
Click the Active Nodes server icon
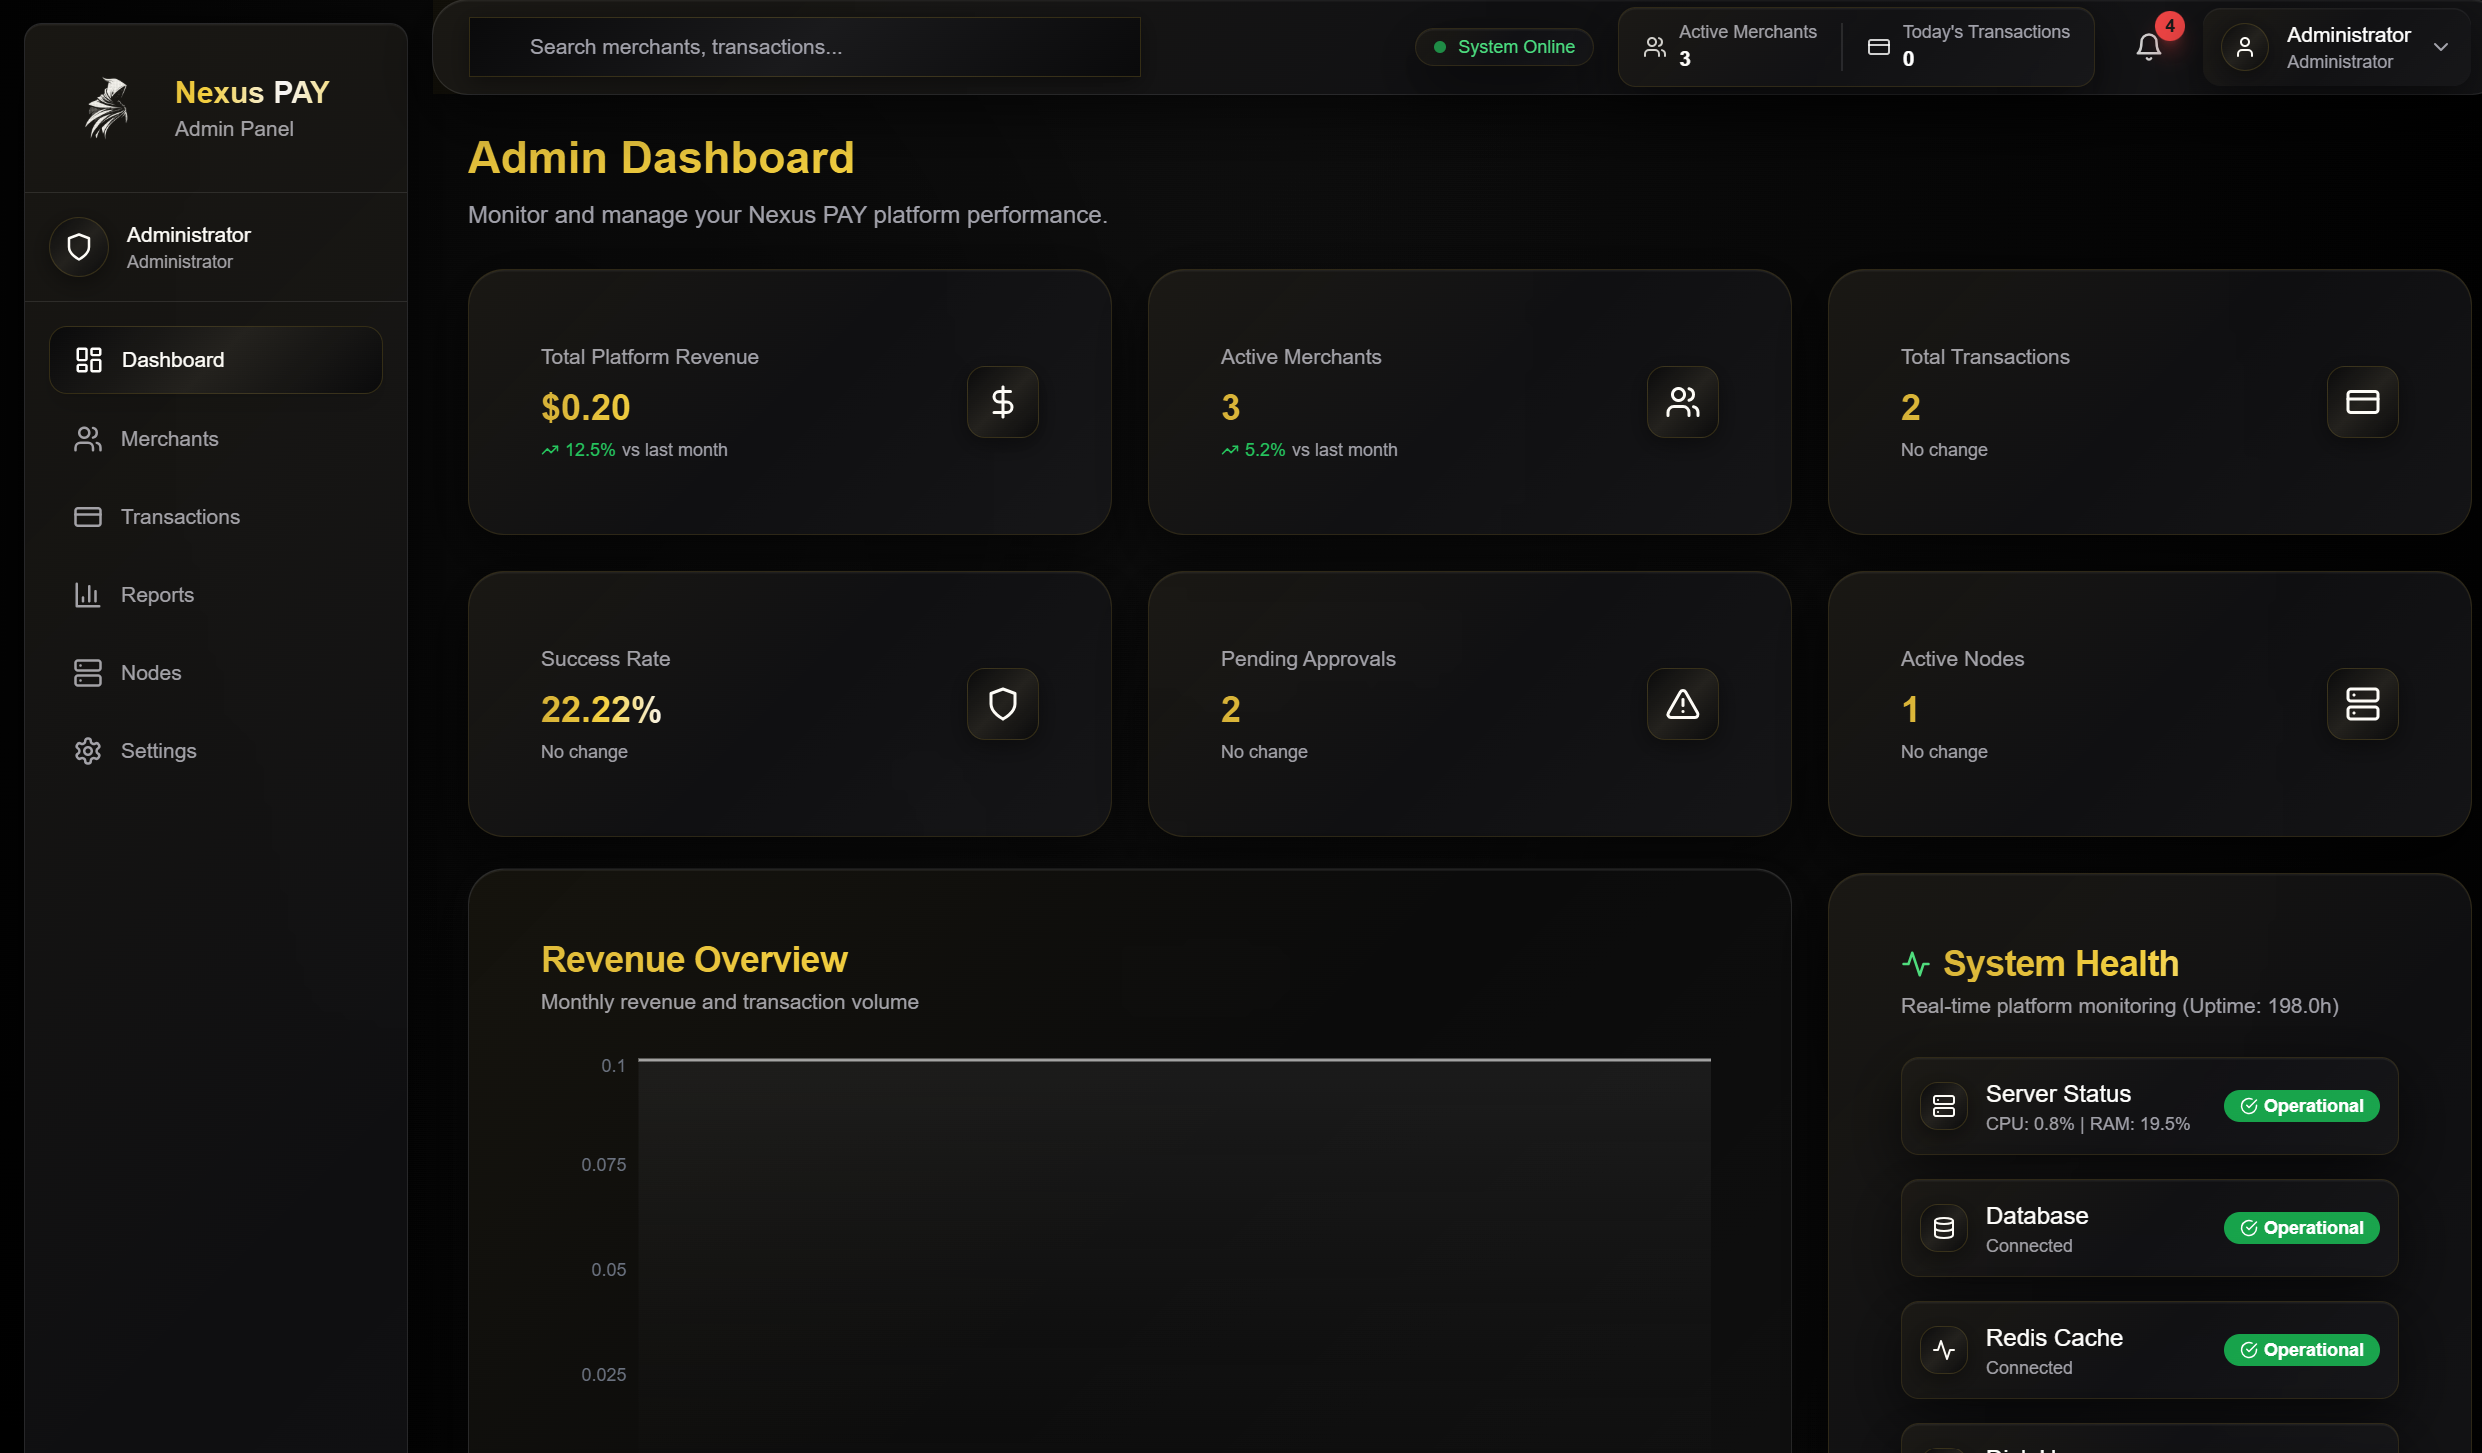tap(2362, 704)
